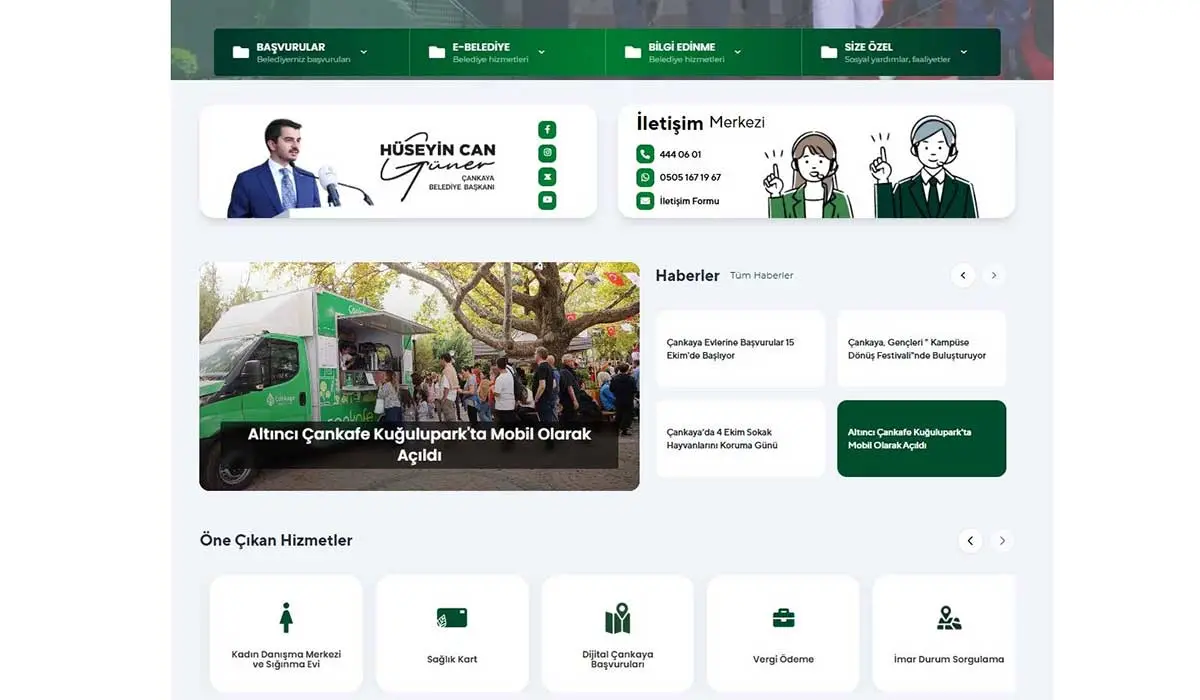Open the YouTube channel icon
The width and height of the screenshot is (1200, 700).
(547, 200)
